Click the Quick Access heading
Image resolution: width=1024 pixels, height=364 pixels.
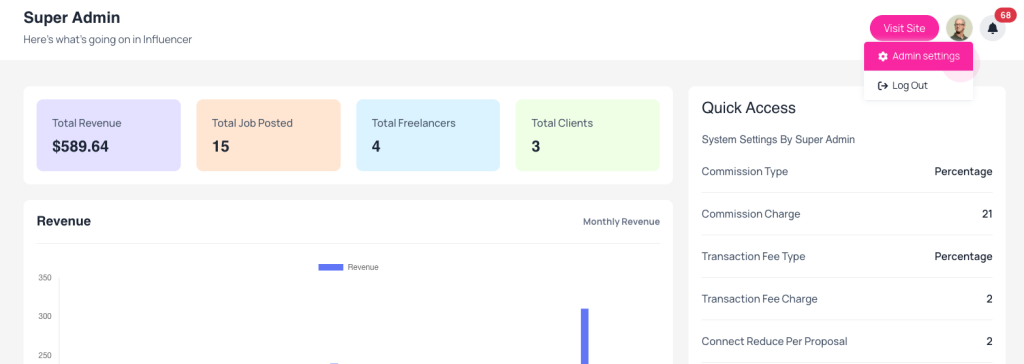pyautogui.click(x=748, y=108)
